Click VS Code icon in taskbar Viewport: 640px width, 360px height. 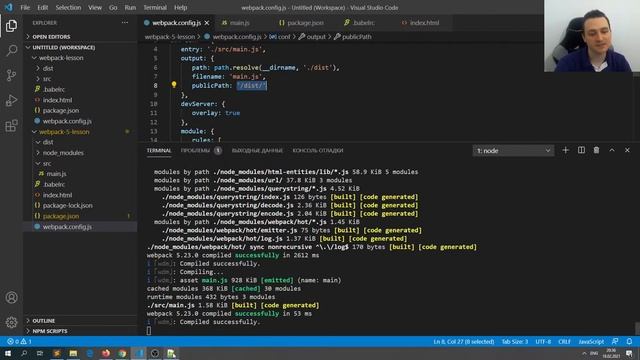click(138, 353)
